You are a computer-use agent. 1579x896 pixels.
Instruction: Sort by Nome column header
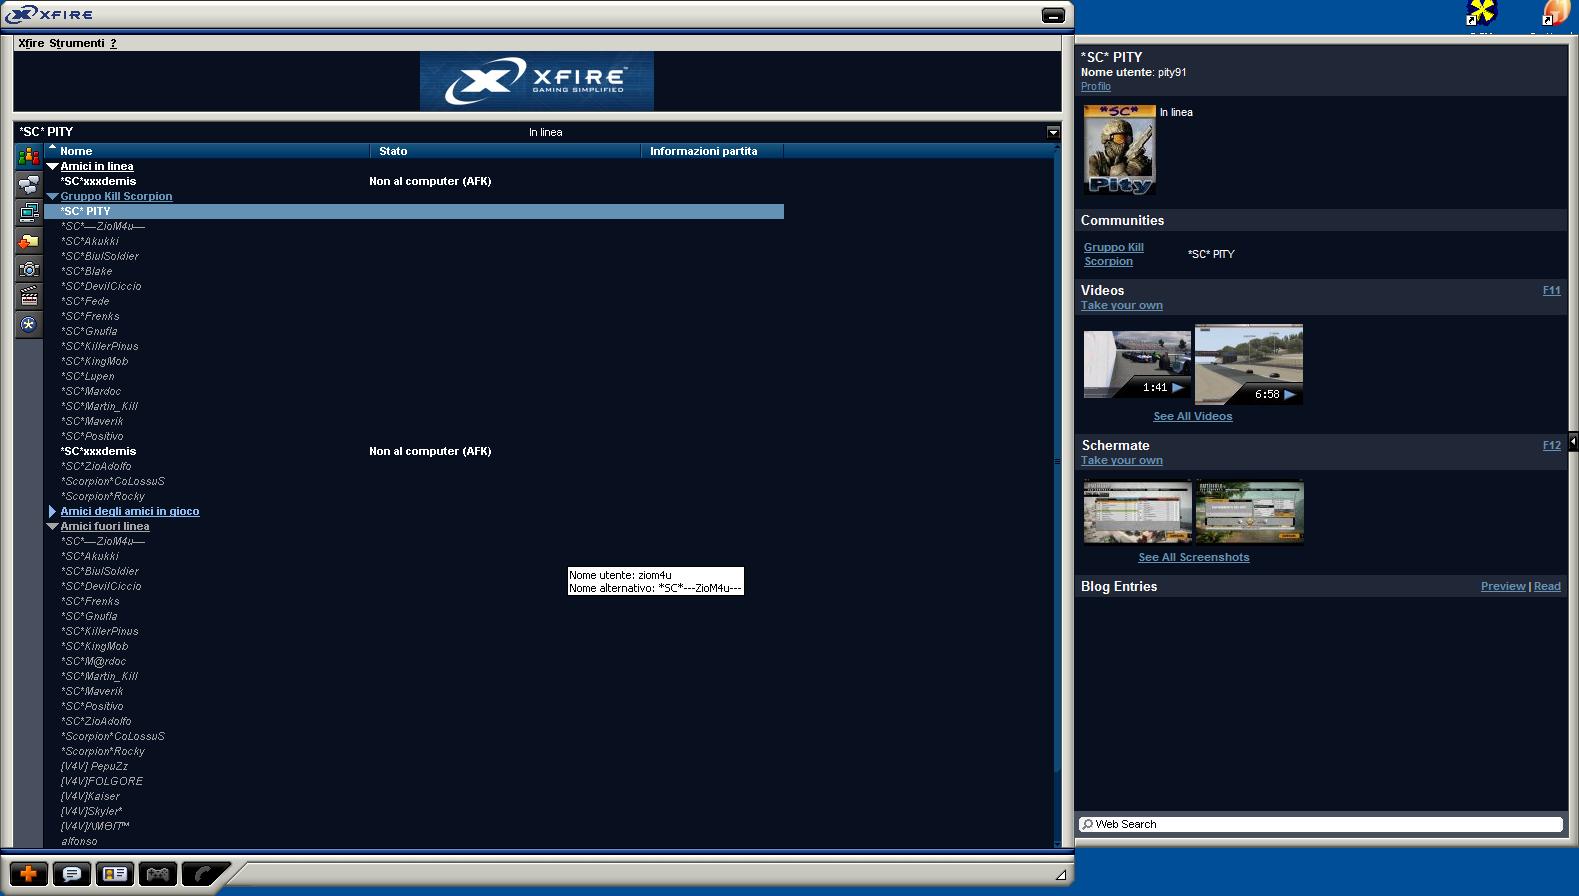207,151
